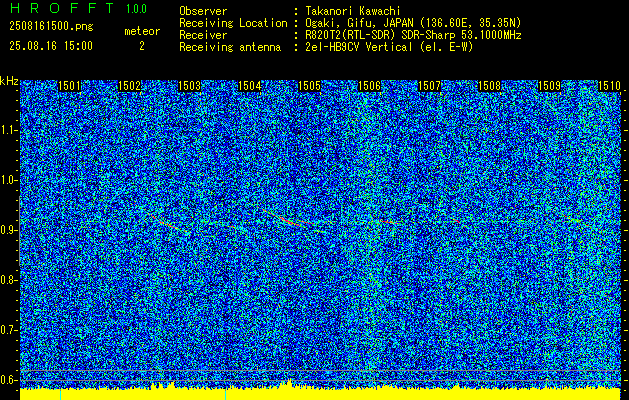Screen dimensions: 629x400
Task: Click the 1505 time marker label
Action: pyautogui.click(x=310, y=86)
